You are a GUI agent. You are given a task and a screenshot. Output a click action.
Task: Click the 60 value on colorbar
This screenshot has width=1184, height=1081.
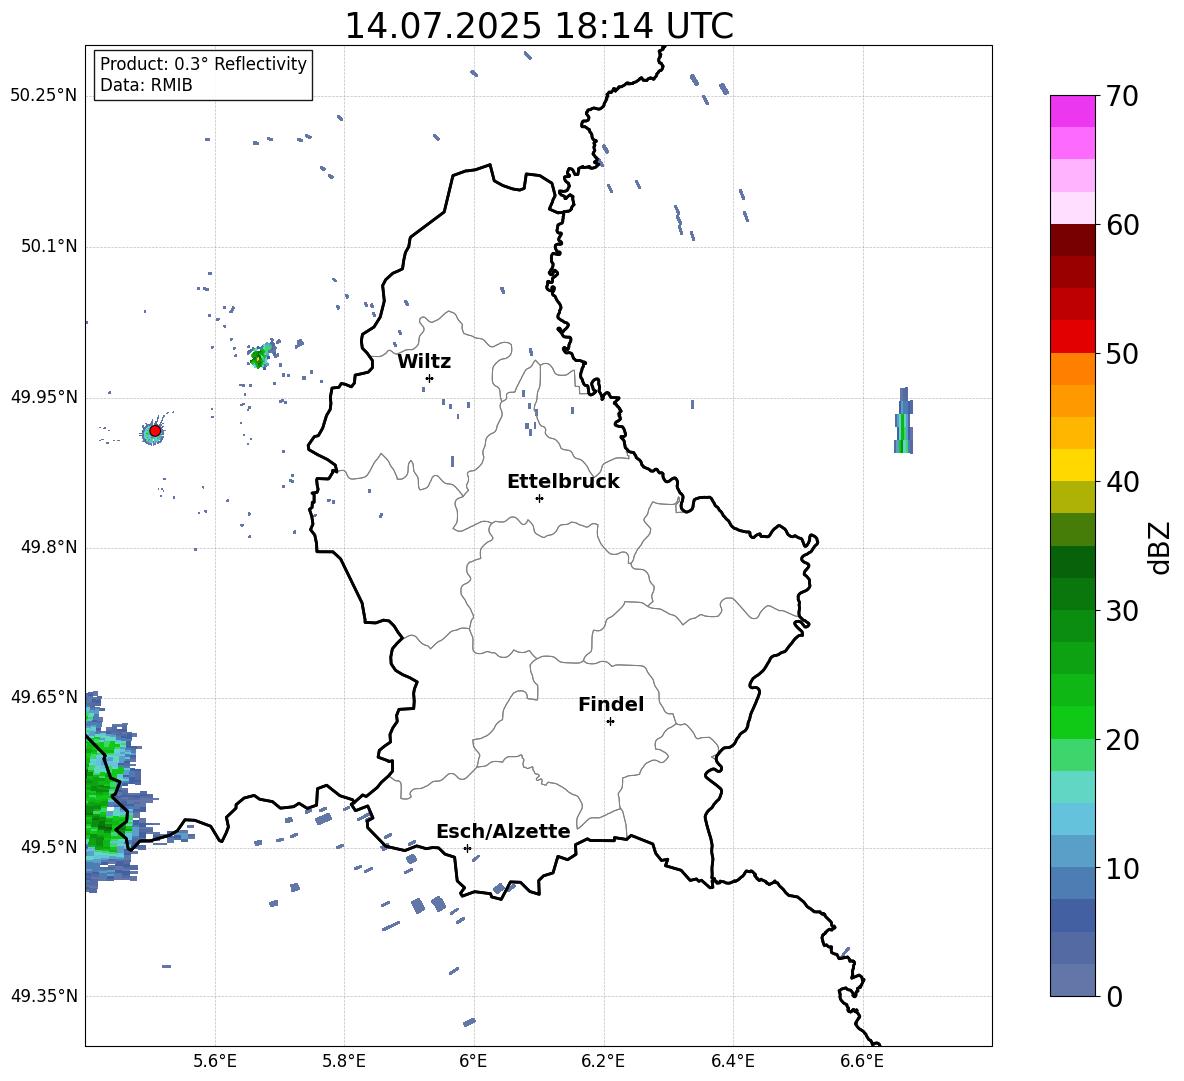point(1122,225)
